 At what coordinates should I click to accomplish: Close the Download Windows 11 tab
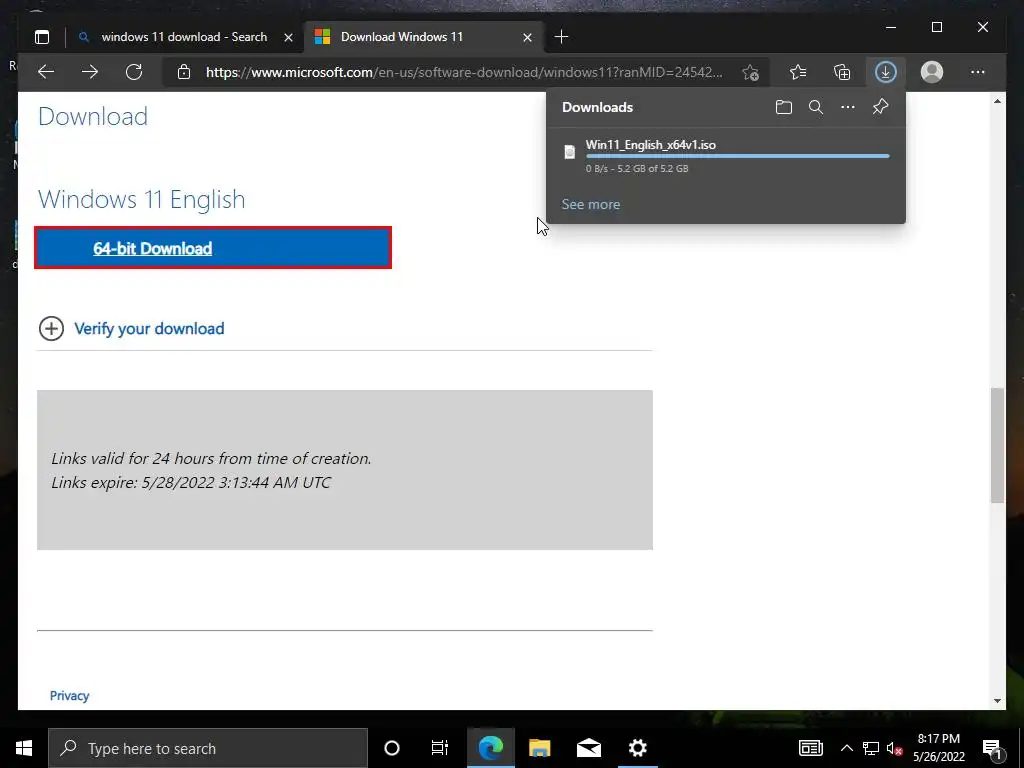[x=528, y=37]
